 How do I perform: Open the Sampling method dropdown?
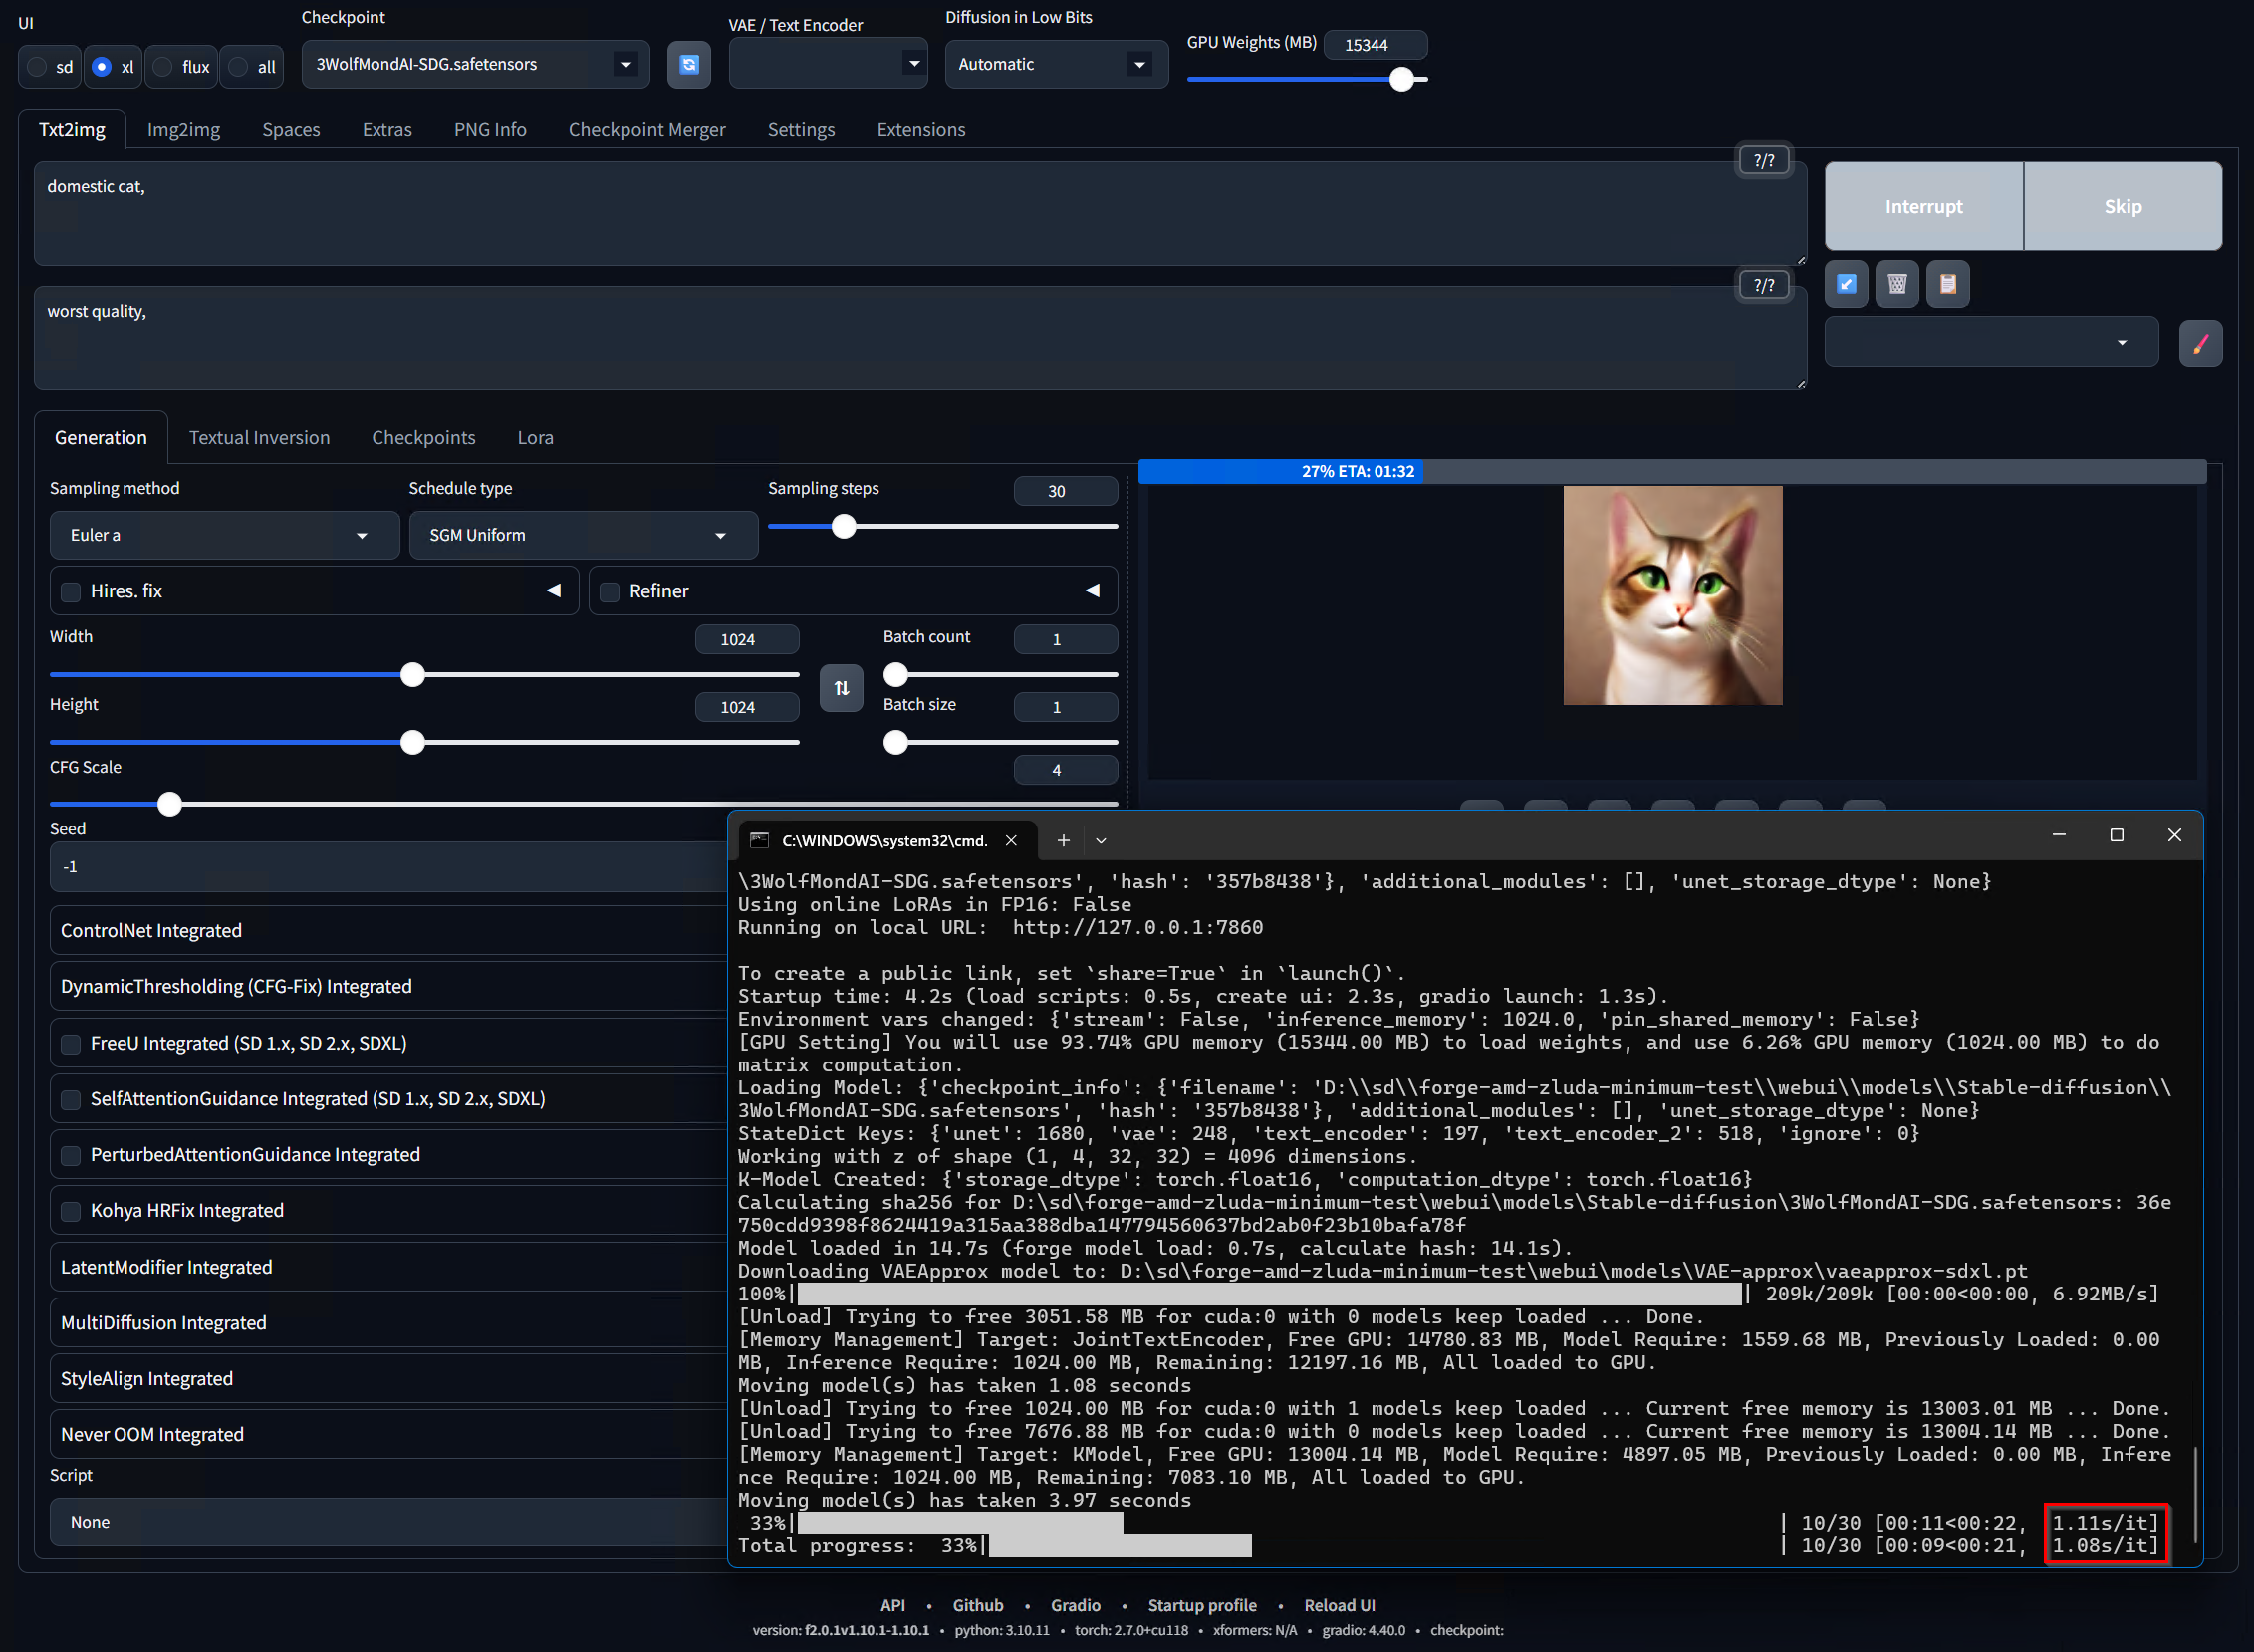(224, 535)
